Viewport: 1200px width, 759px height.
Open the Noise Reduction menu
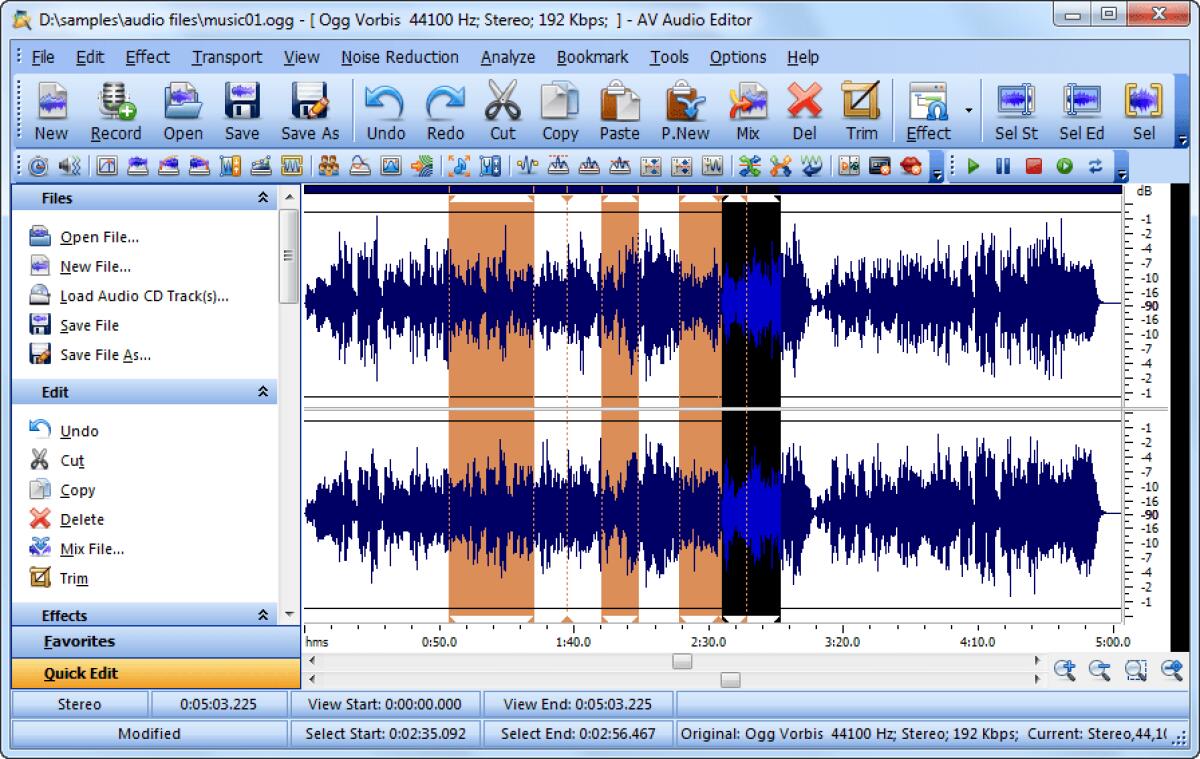click(x=400, y=57)
